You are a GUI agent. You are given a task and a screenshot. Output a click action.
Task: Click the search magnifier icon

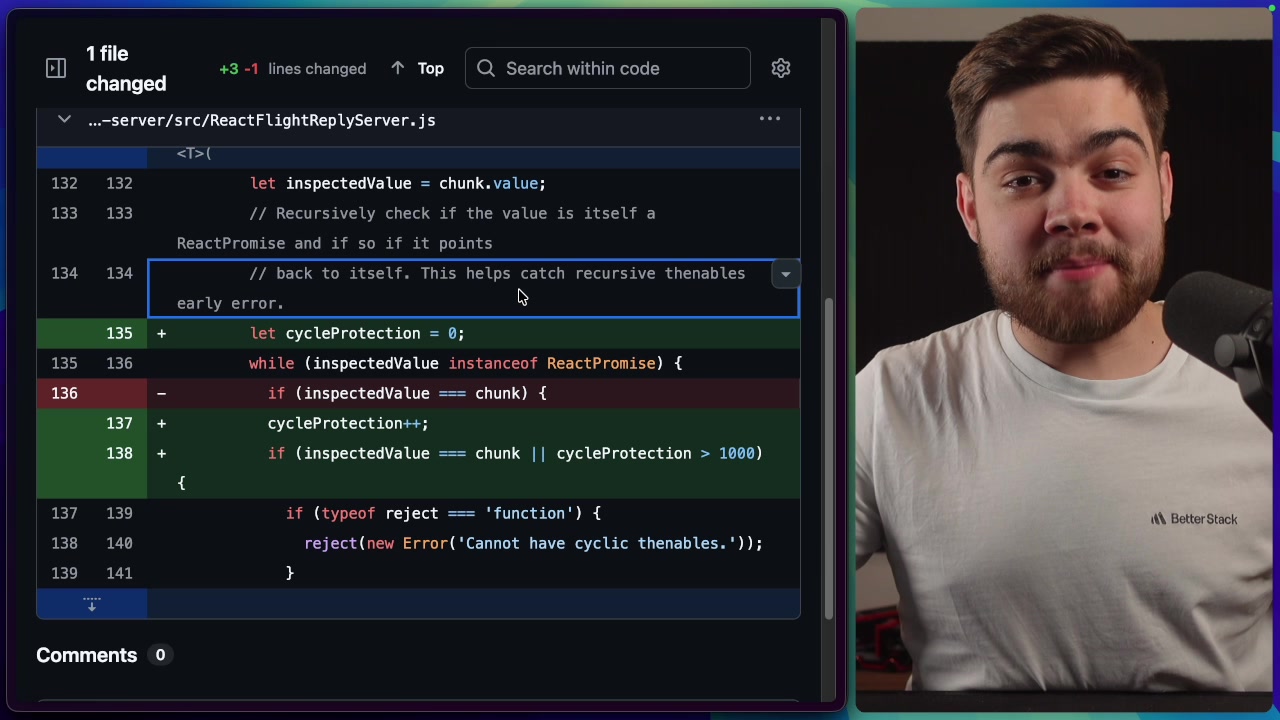(486, 68)
